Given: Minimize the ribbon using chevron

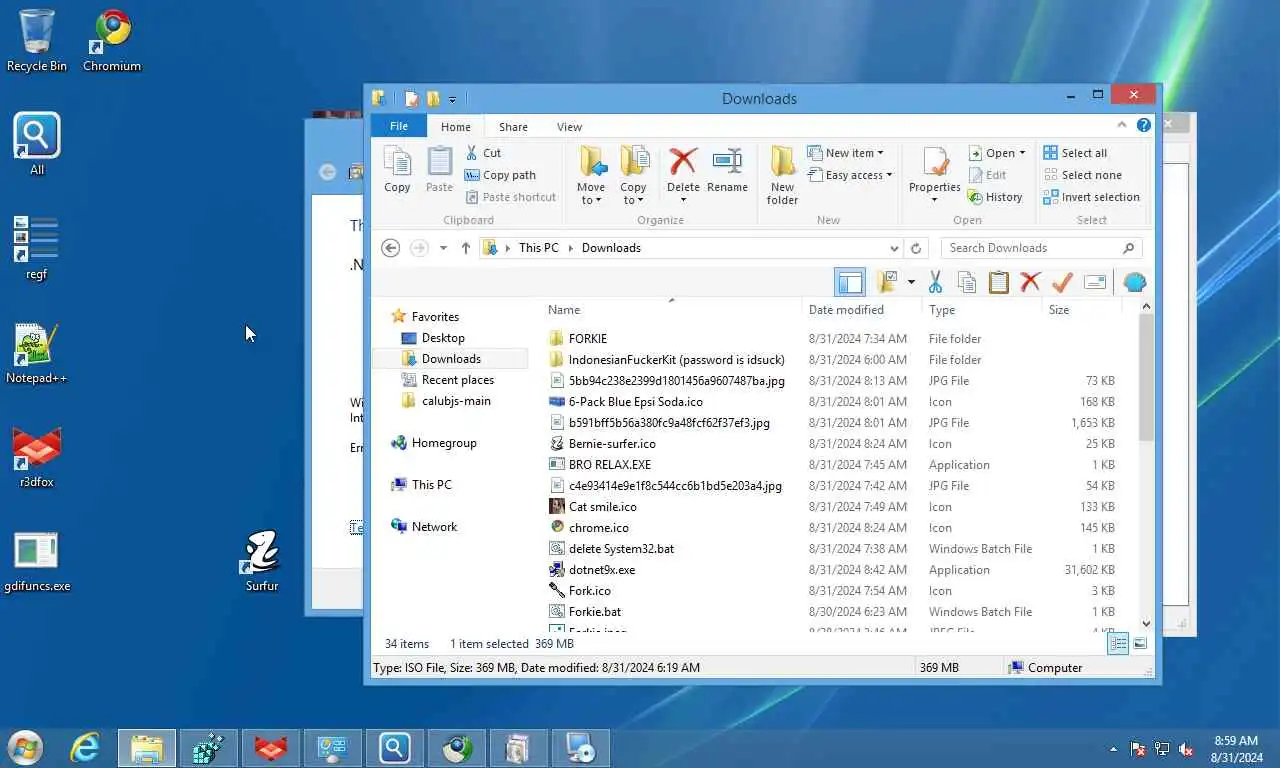Looking at the screenshot, I should coord(1122,125).
